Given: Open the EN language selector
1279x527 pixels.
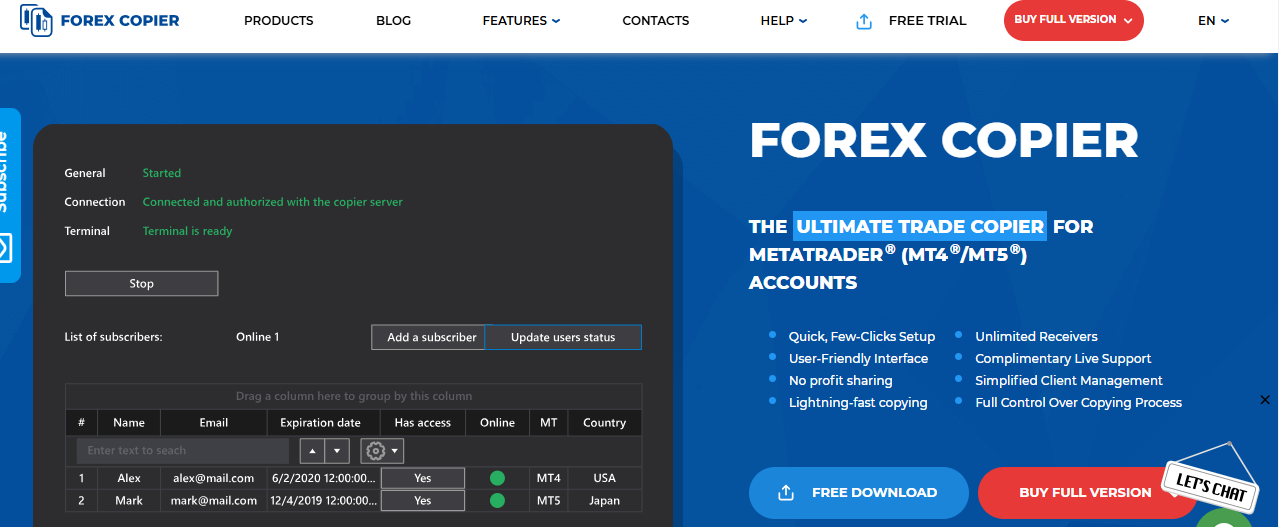Looking at the screenshot, I should [x=1213, y=20].
